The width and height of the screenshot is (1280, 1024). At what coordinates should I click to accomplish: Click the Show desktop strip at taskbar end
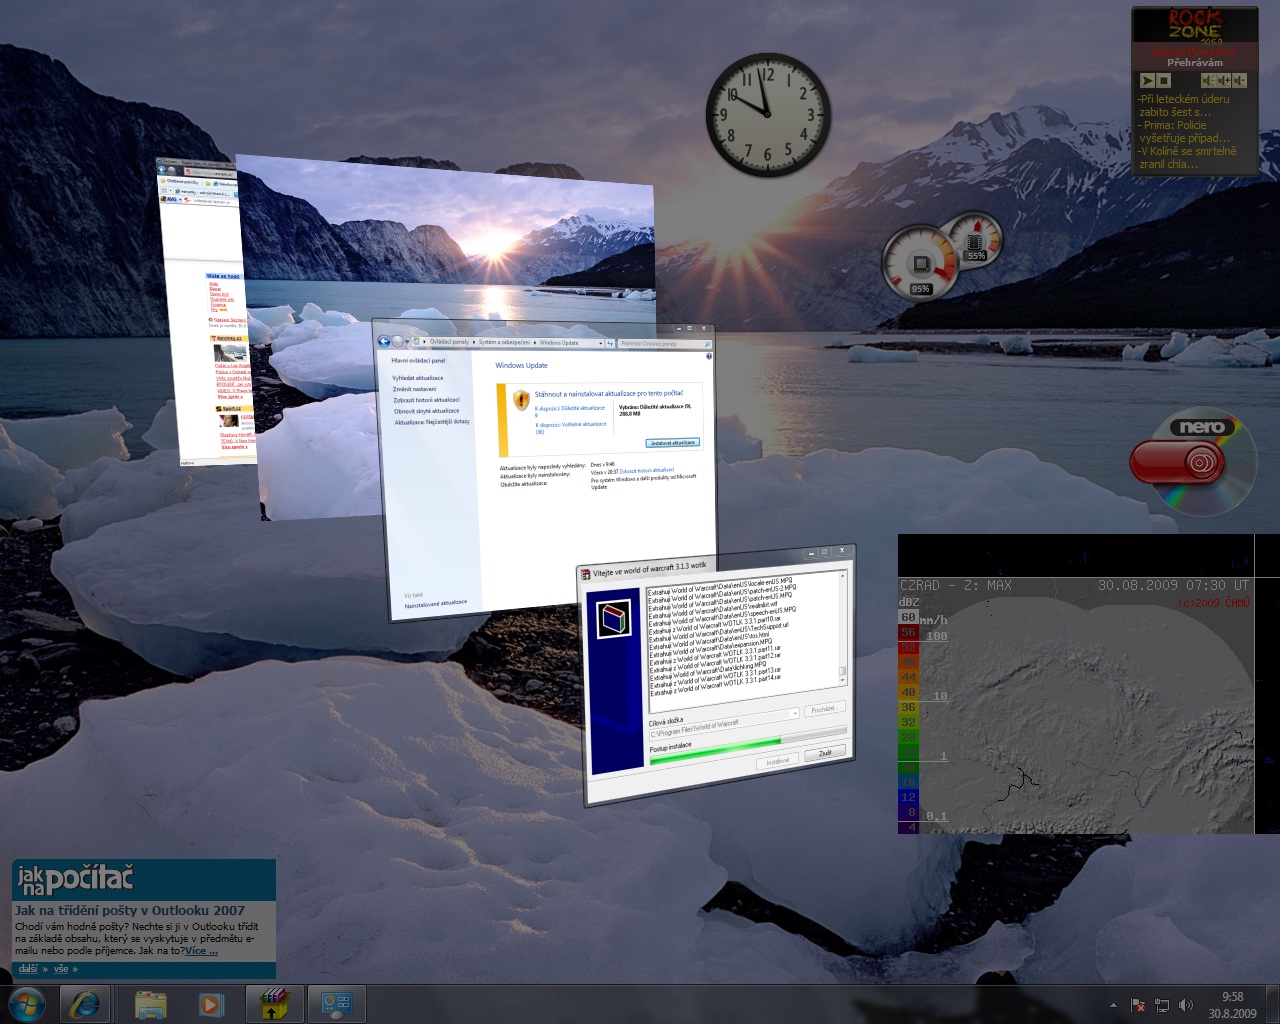click(1272, 1004)
